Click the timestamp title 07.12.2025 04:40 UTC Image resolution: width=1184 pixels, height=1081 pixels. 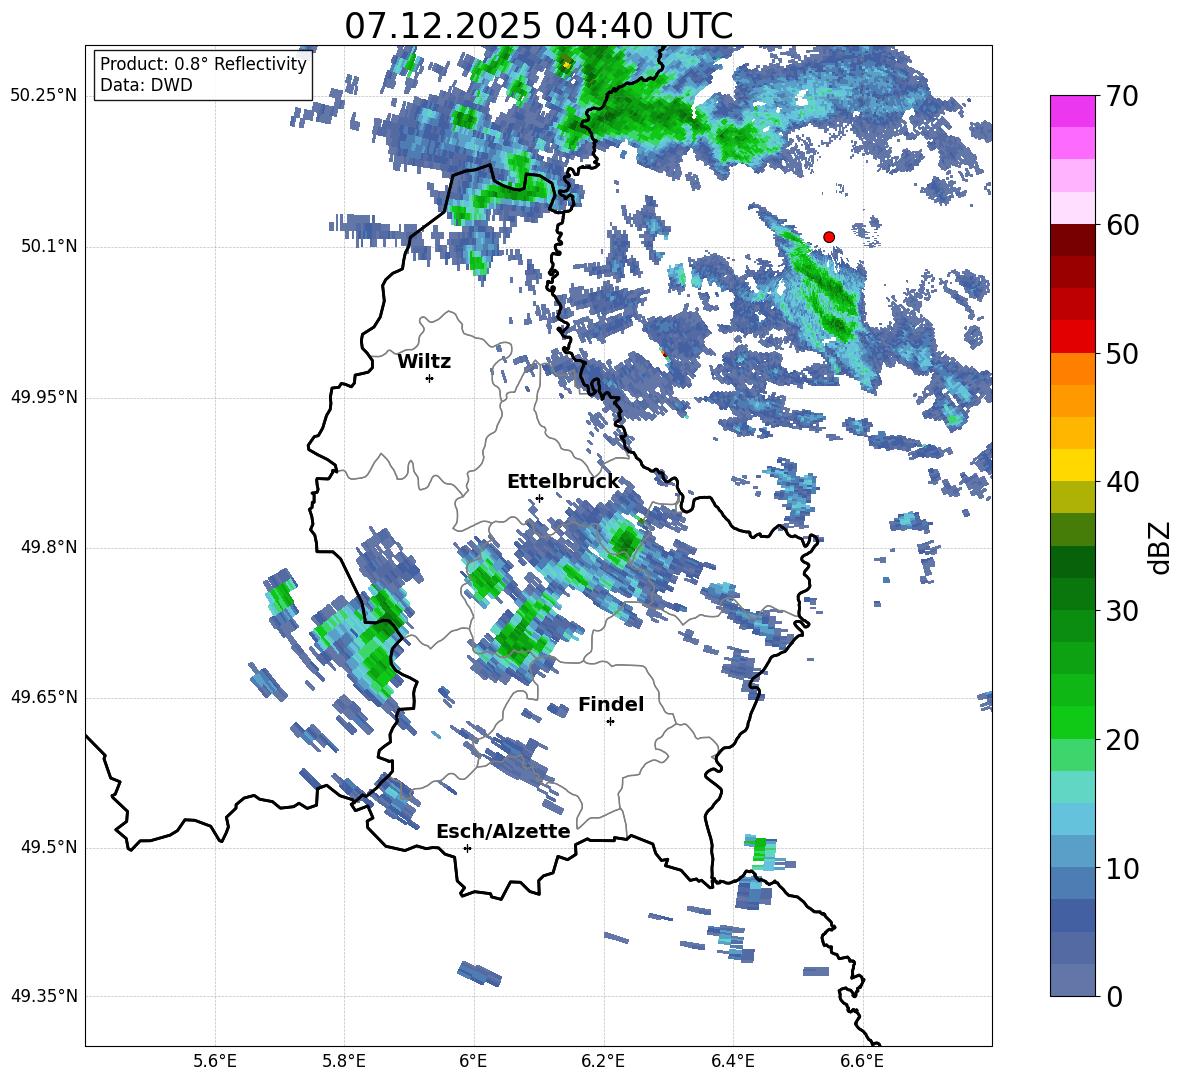point(538,26)
